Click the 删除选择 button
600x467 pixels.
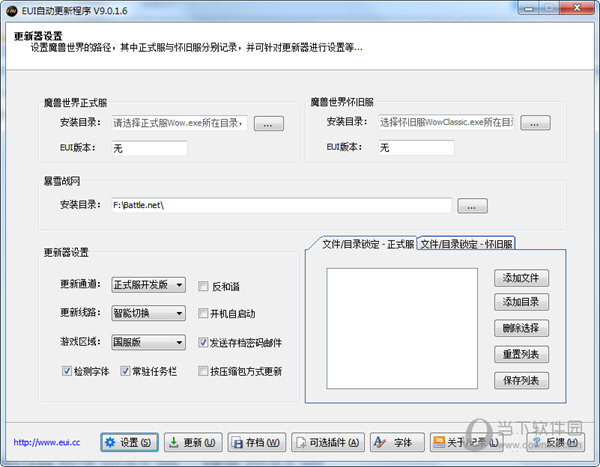521,328
